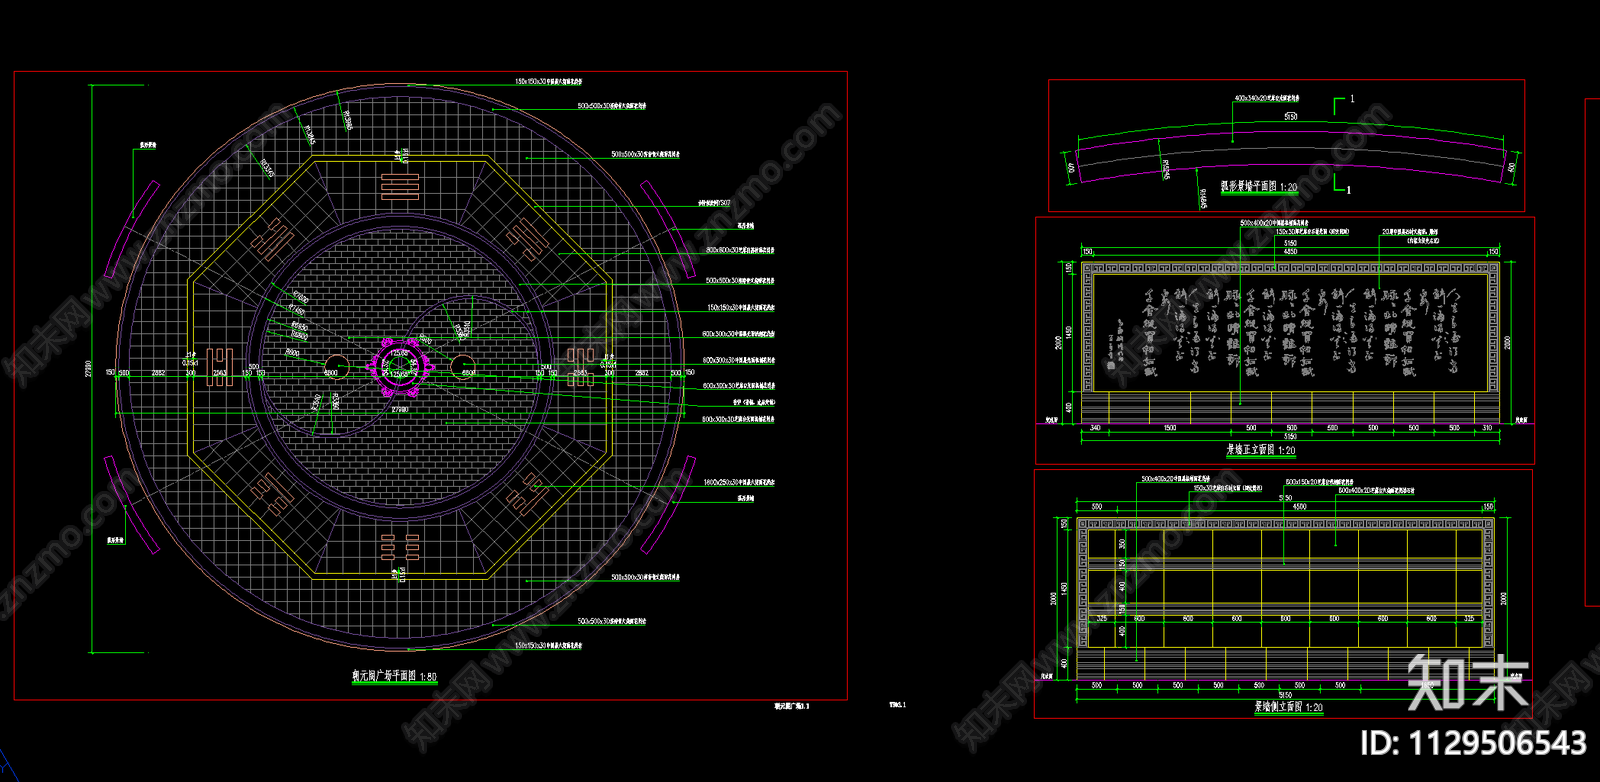Pick the 4500 dimension in side elevation

(1299, 507)
